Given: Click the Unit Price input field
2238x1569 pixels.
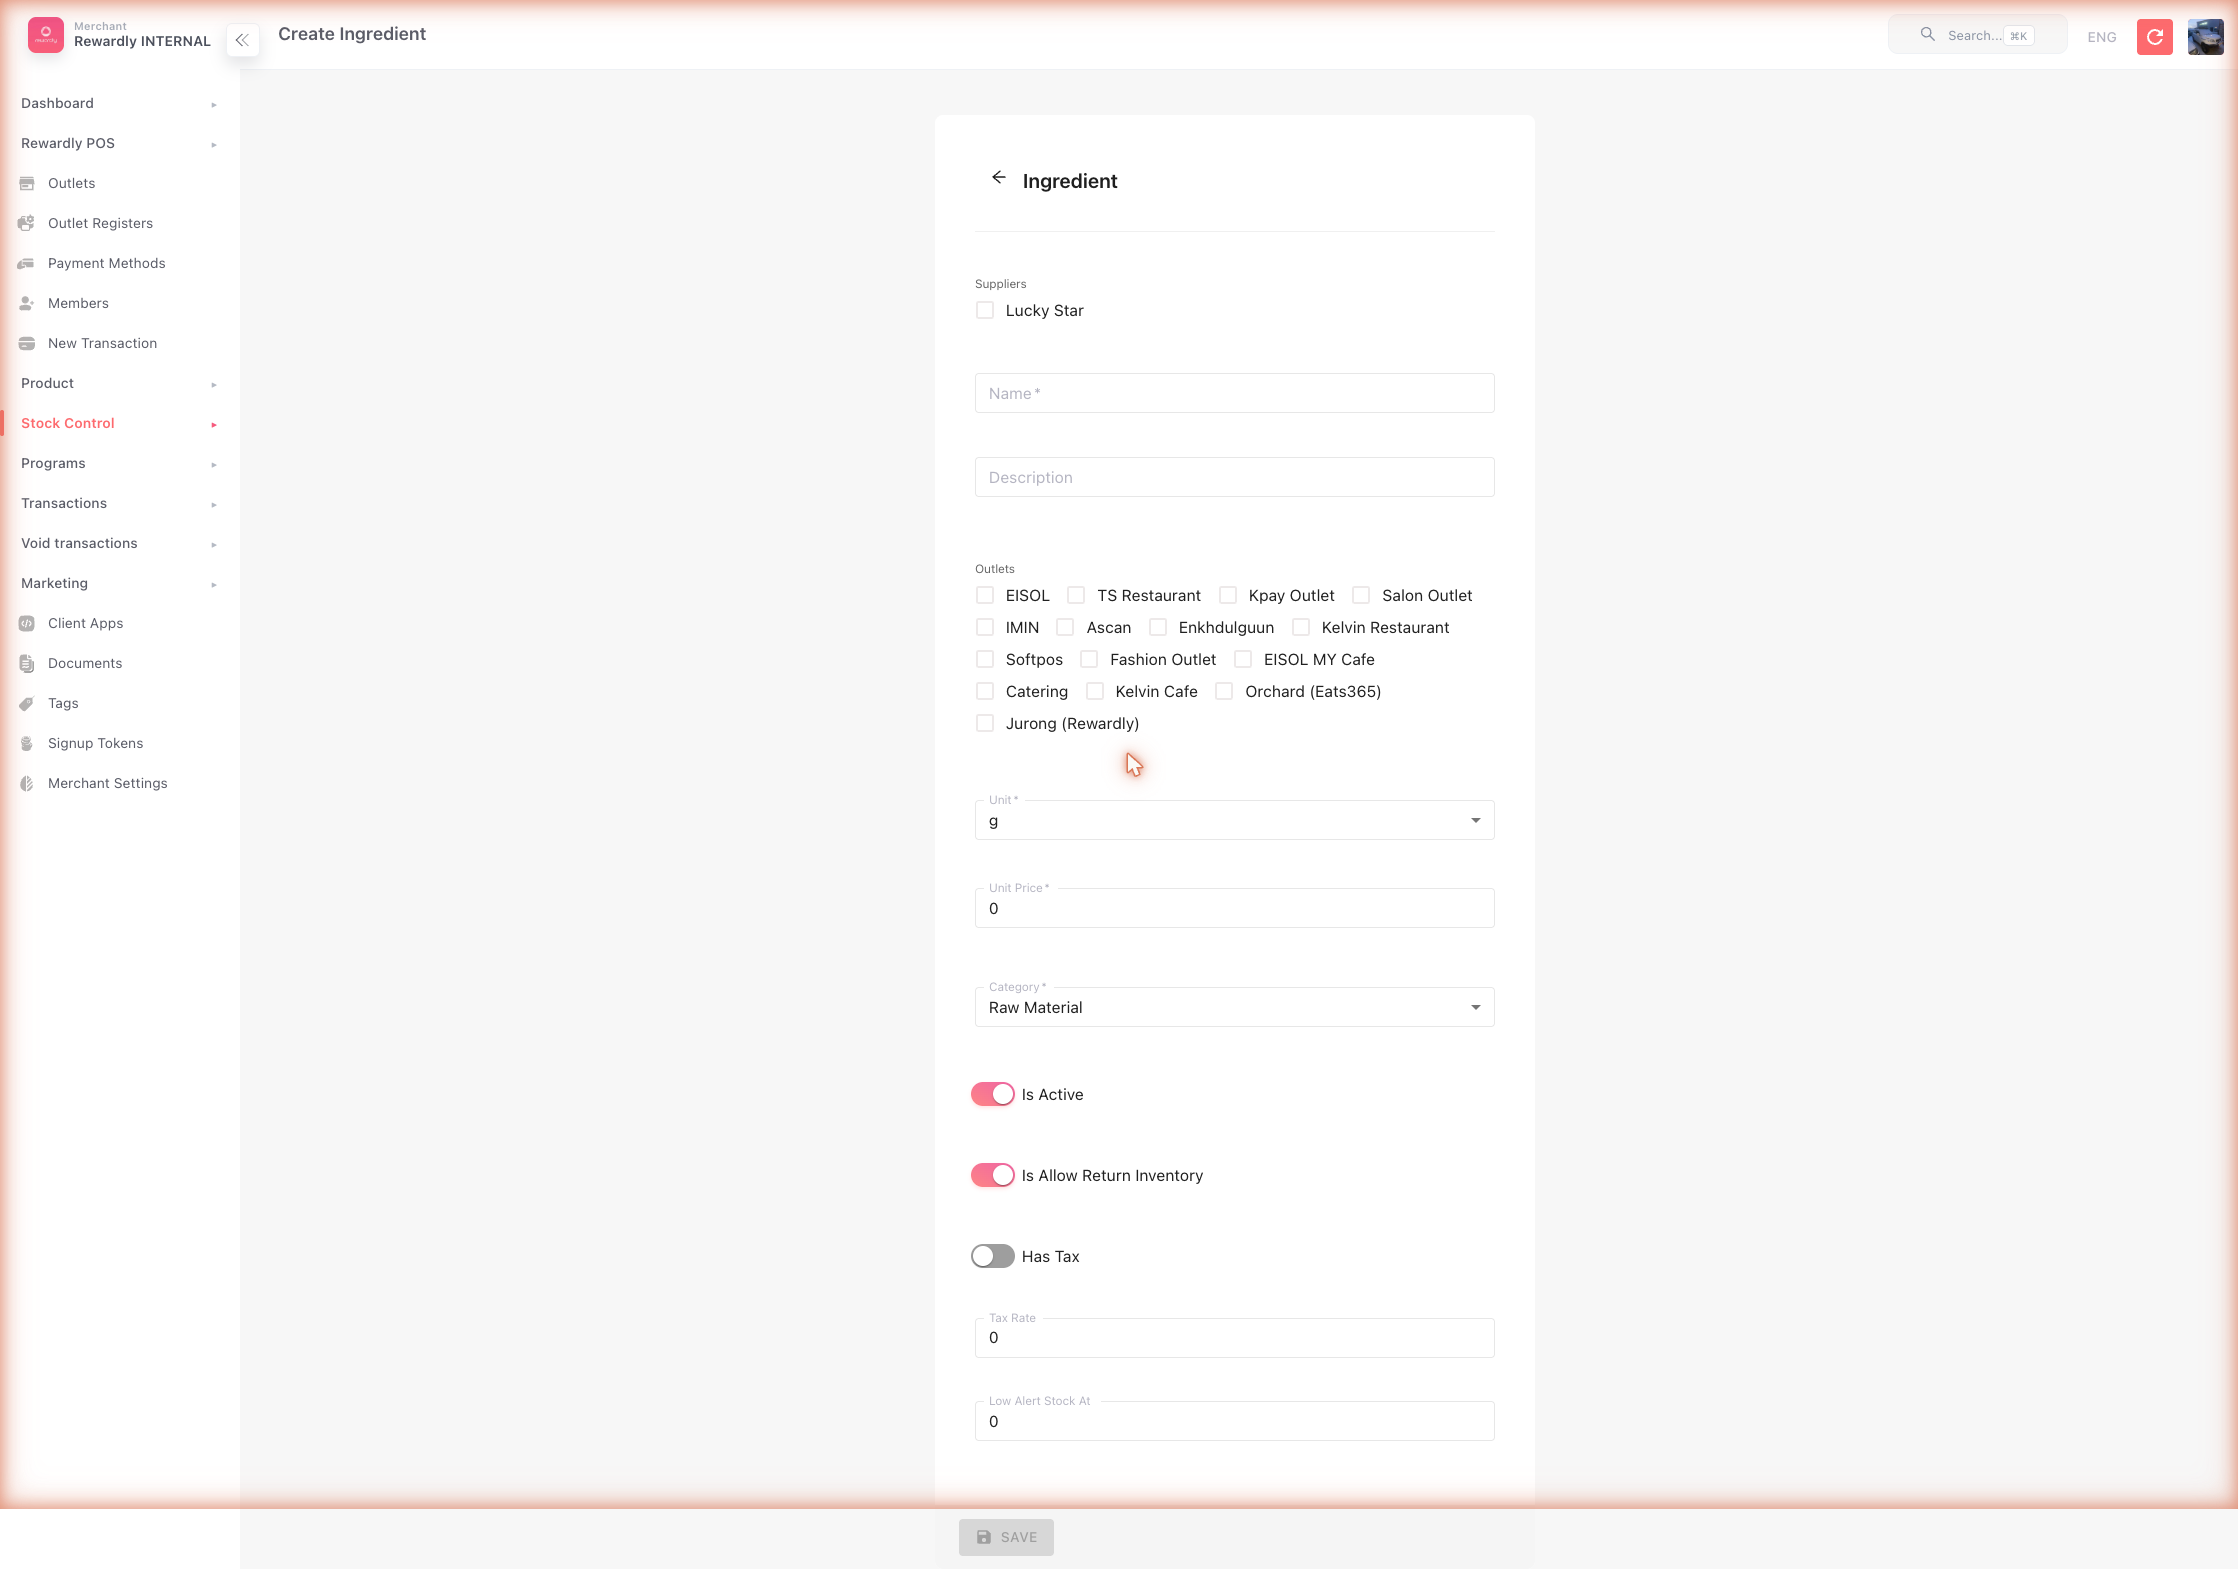Looking at the screenshot, I should pyautogui.click(x=1234, y=908).
